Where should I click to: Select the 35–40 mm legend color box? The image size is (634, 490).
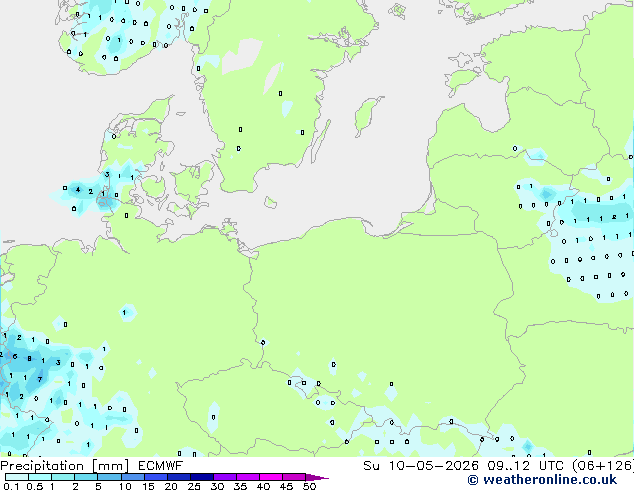pos(248,477)
